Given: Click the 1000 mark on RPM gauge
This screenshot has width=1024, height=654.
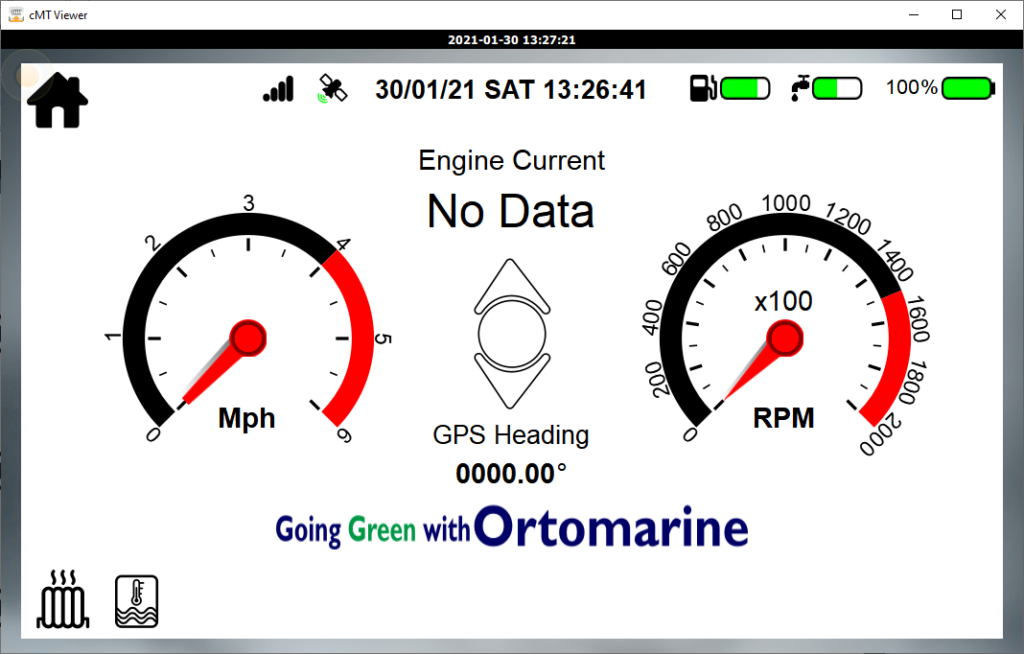Looking at the screenshot, I should [786, 203].
